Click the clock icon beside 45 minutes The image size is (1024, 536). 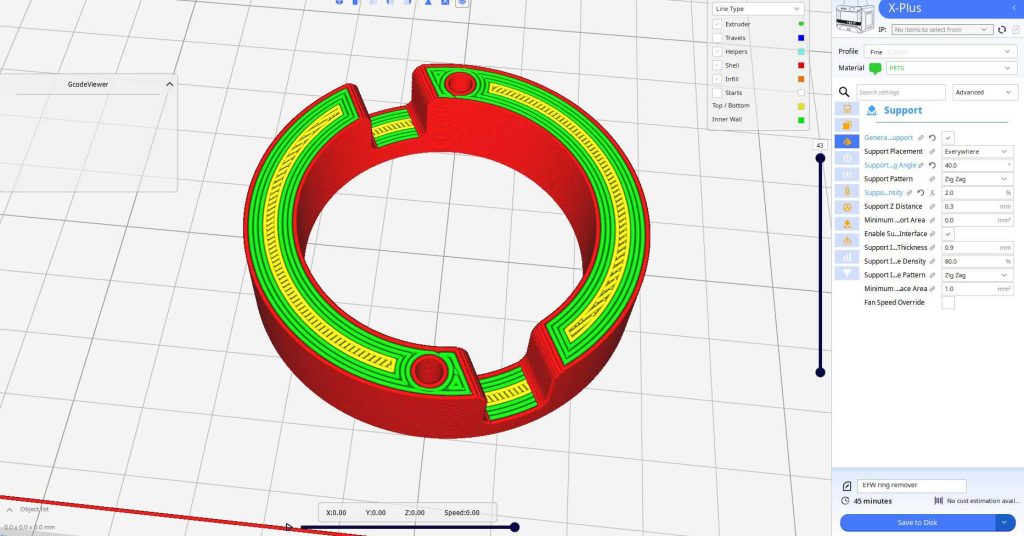[845, 501]
